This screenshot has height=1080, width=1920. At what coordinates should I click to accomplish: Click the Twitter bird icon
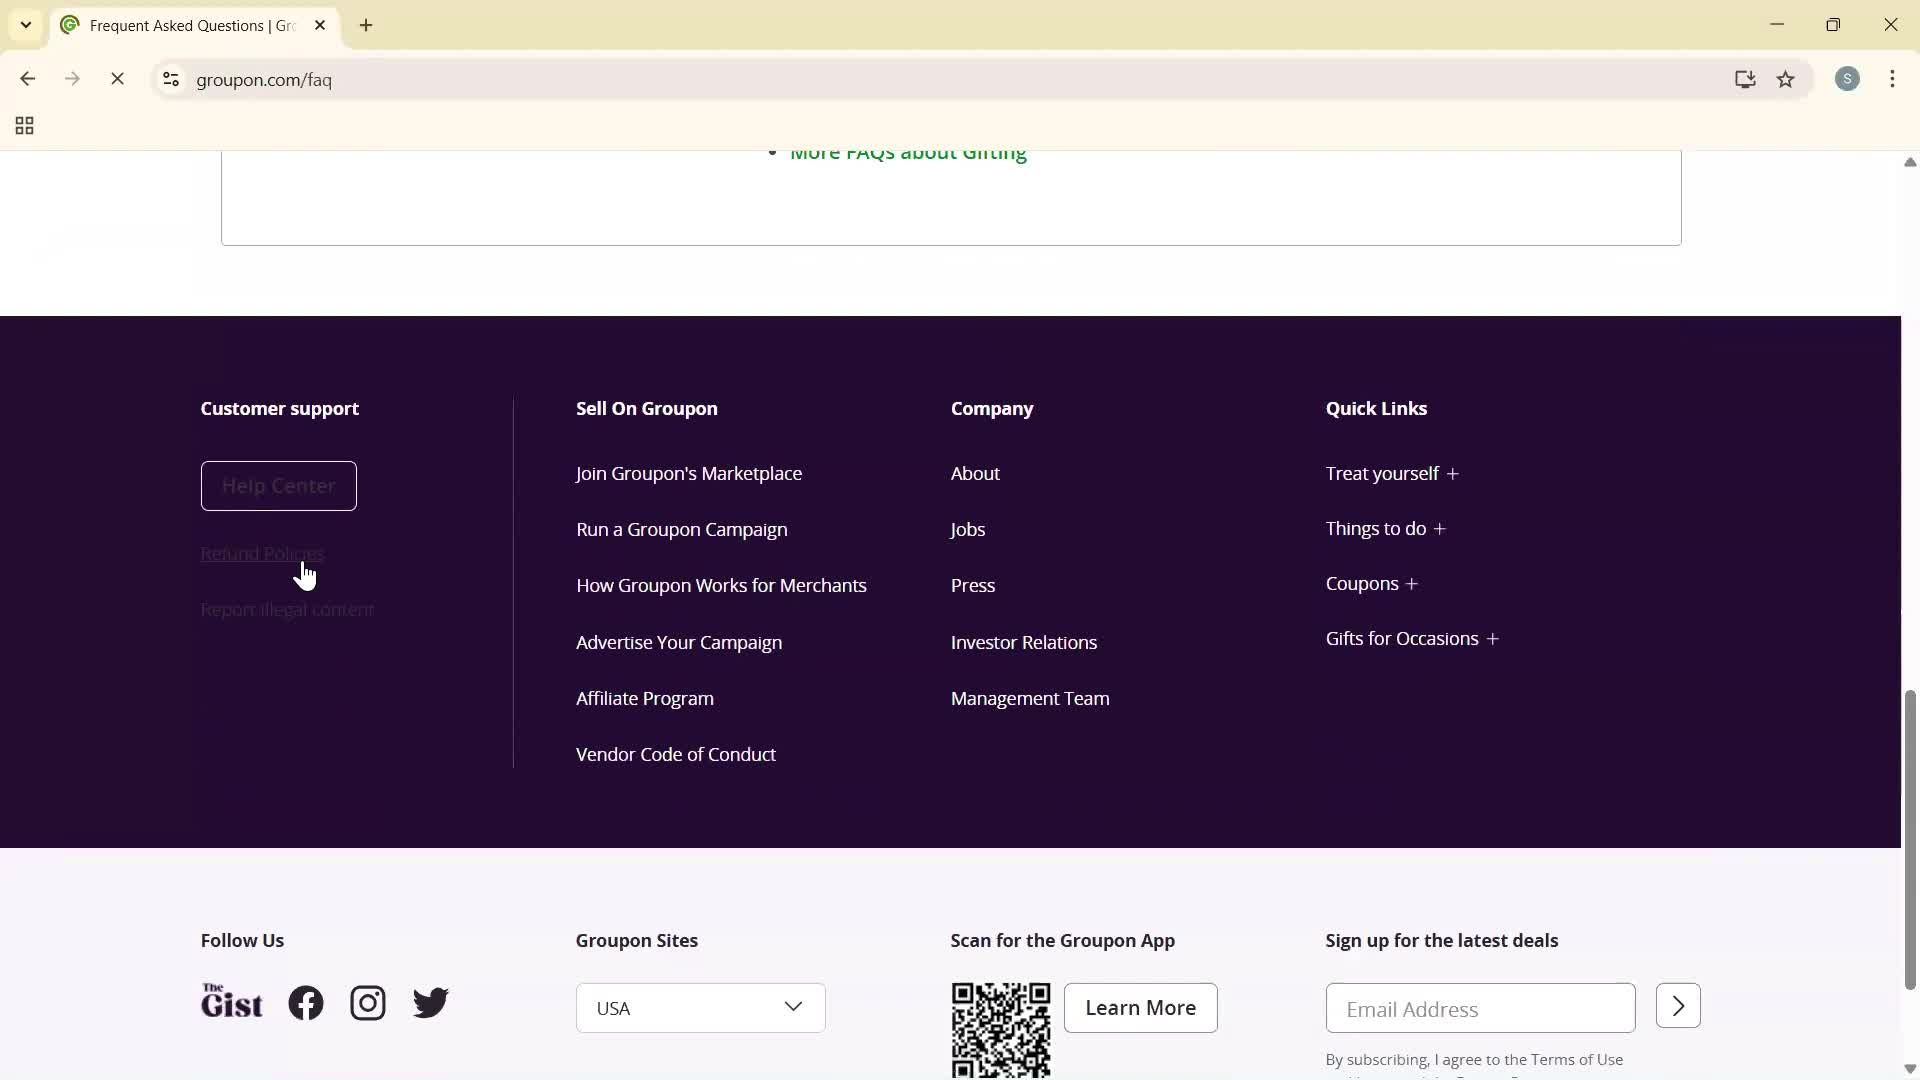[x=429, y=1003]
